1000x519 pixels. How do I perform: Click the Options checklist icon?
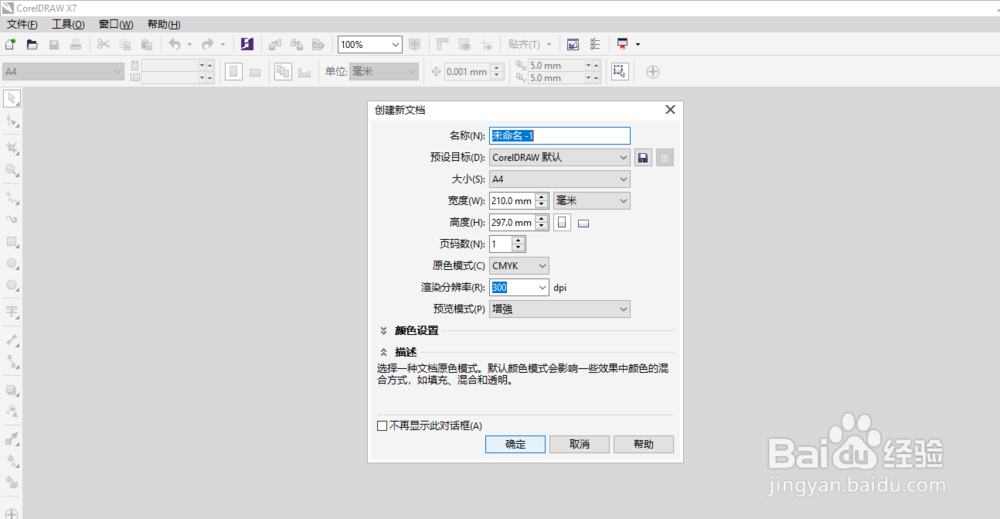594,45
